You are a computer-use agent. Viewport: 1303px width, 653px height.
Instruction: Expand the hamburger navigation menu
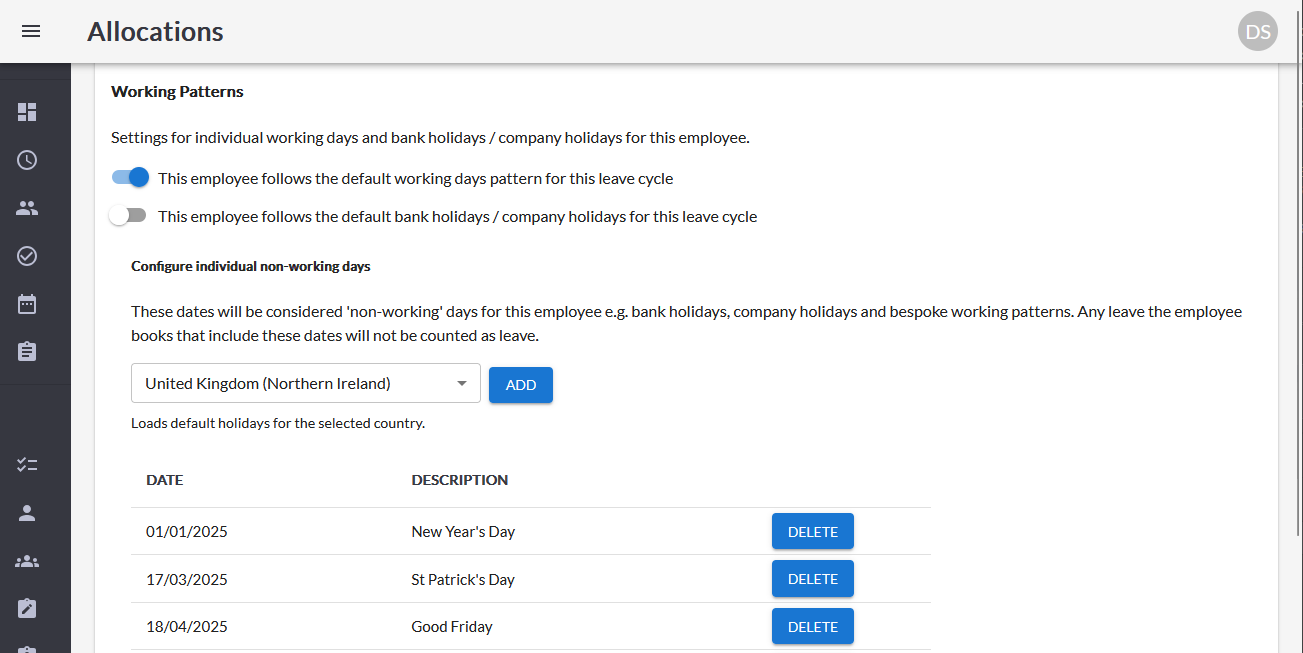pyautogui.click(x=31, y=31)
